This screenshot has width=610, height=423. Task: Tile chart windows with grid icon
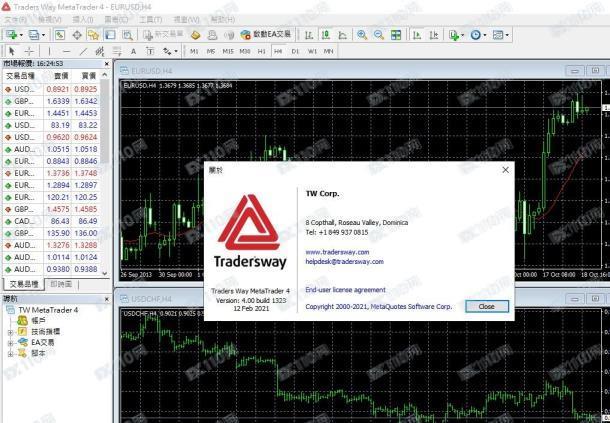396,35
